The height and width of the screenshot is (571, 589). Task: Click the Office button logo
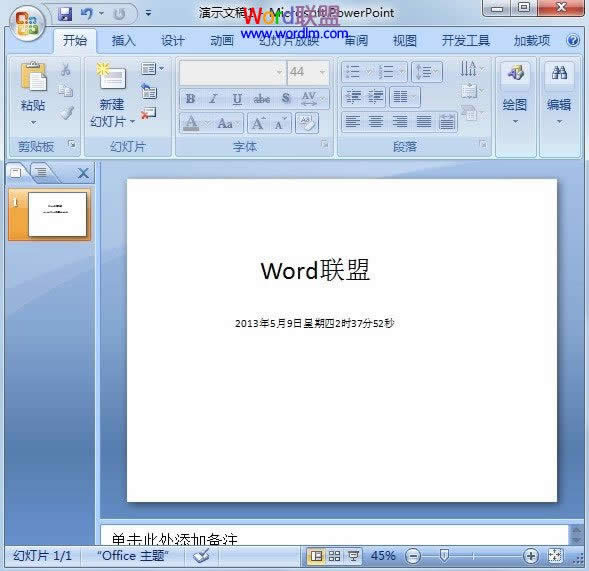pyautogui.click(x=27, y=24)
